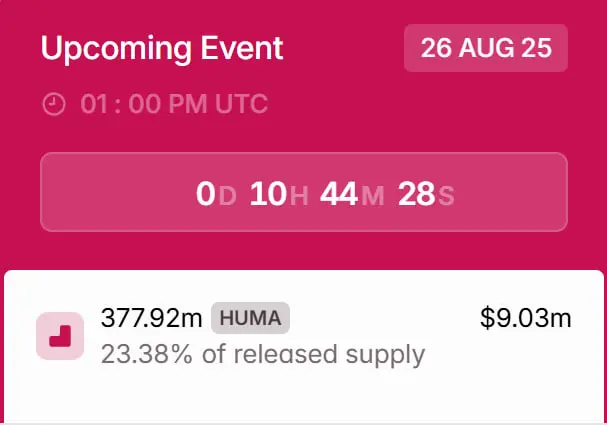Click the clock icon beside event time
This screenshot has width=607, height=425.
(x=54, y=104)
